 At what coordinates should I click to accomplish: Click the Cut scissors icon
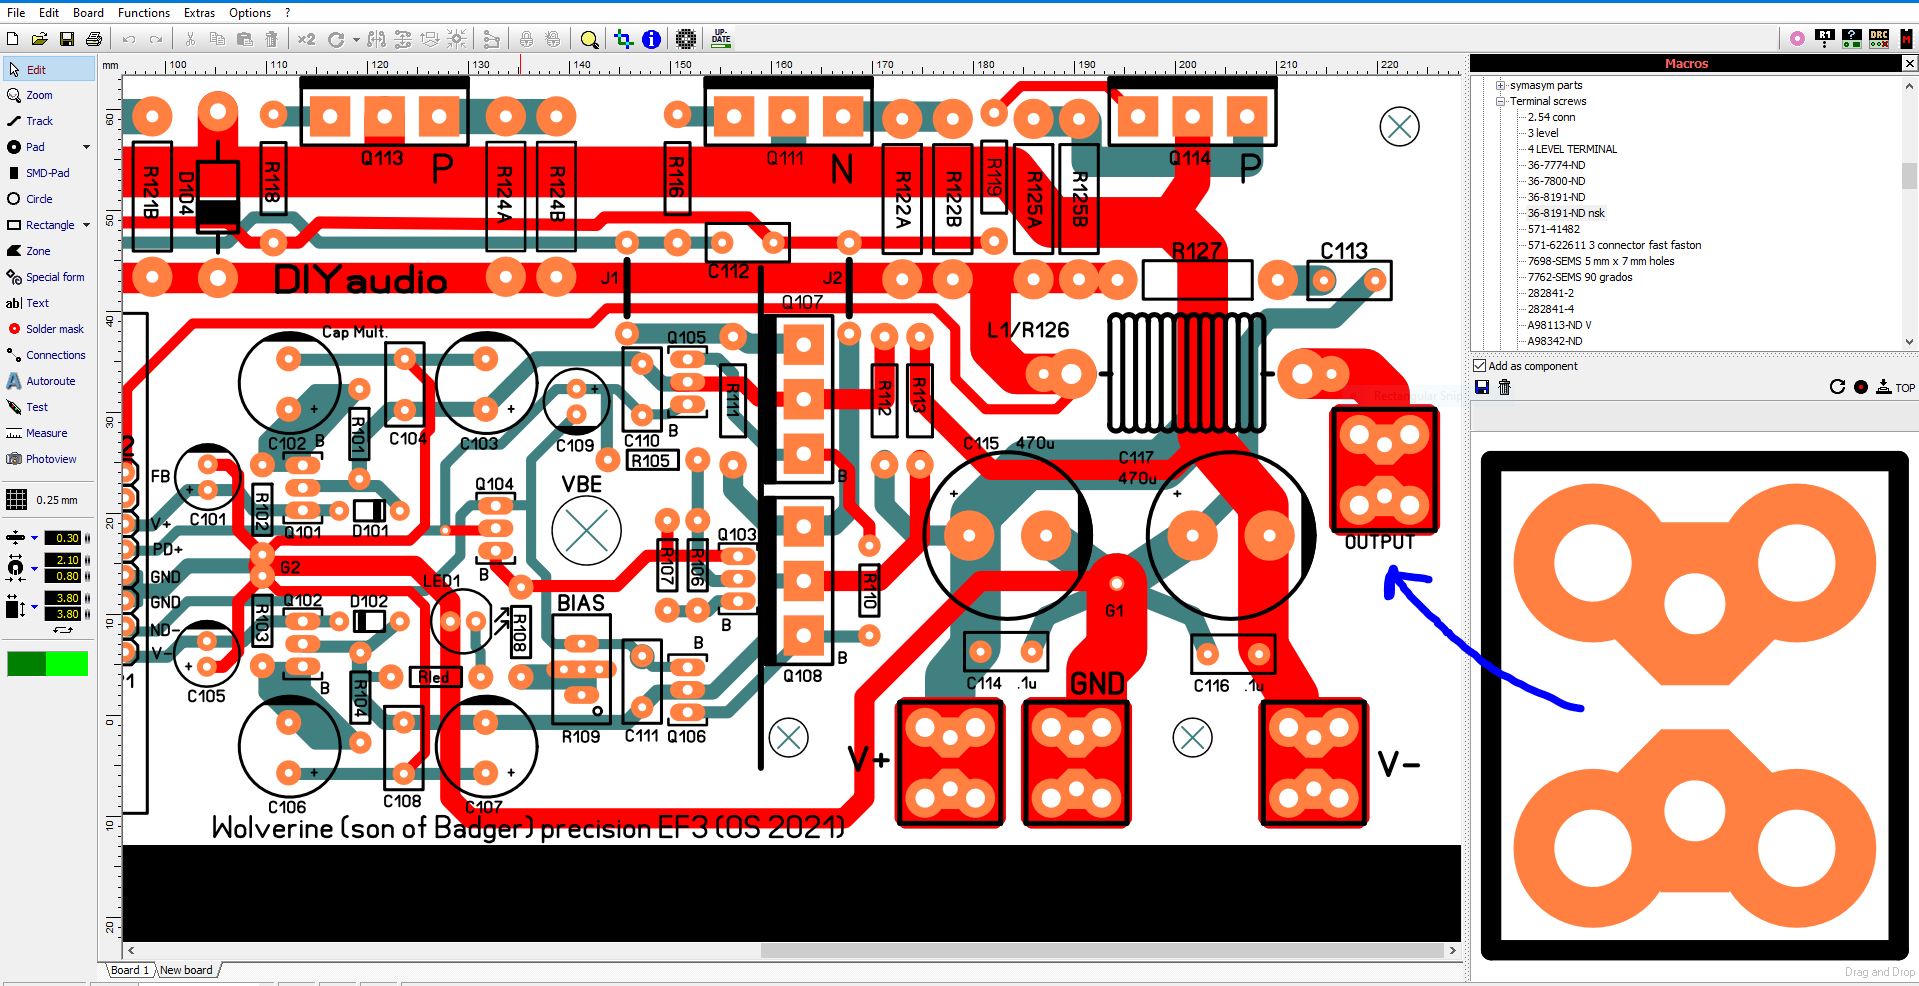[190, 39]
